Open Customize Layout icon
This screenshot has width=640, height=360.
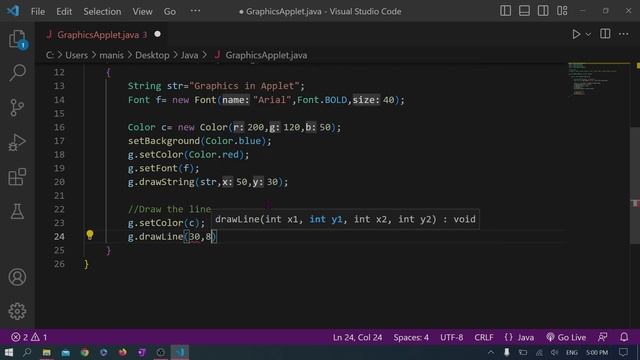click(562, 11)
